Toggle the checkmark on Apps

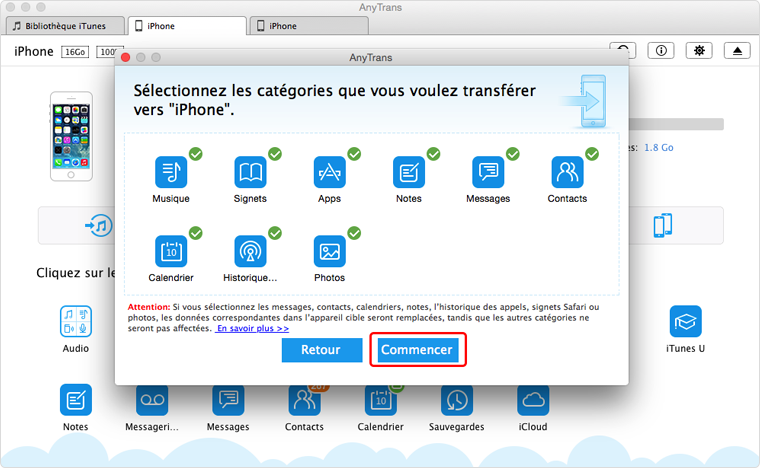point(354,154)
